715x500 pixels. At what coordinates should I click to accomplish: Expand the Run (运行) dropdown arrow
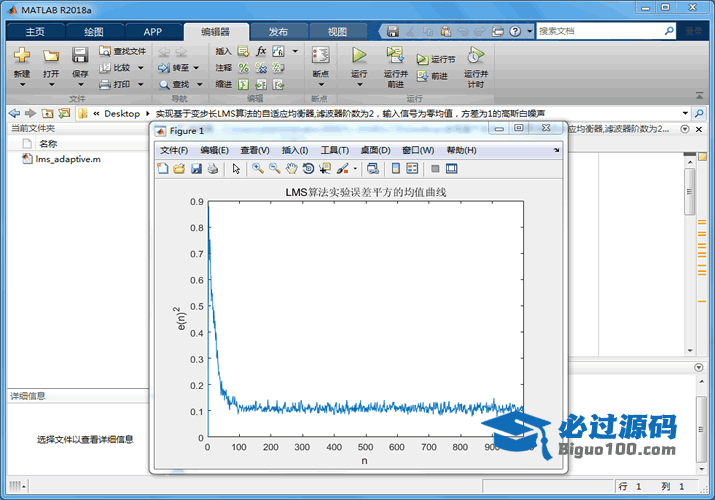pos(359,84)
